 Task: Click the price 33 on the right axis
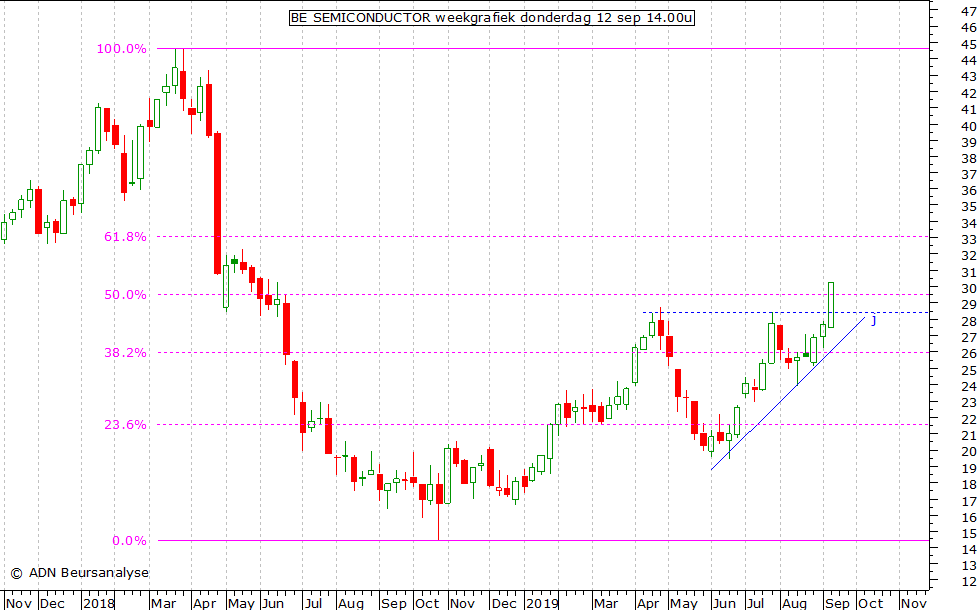969,240
